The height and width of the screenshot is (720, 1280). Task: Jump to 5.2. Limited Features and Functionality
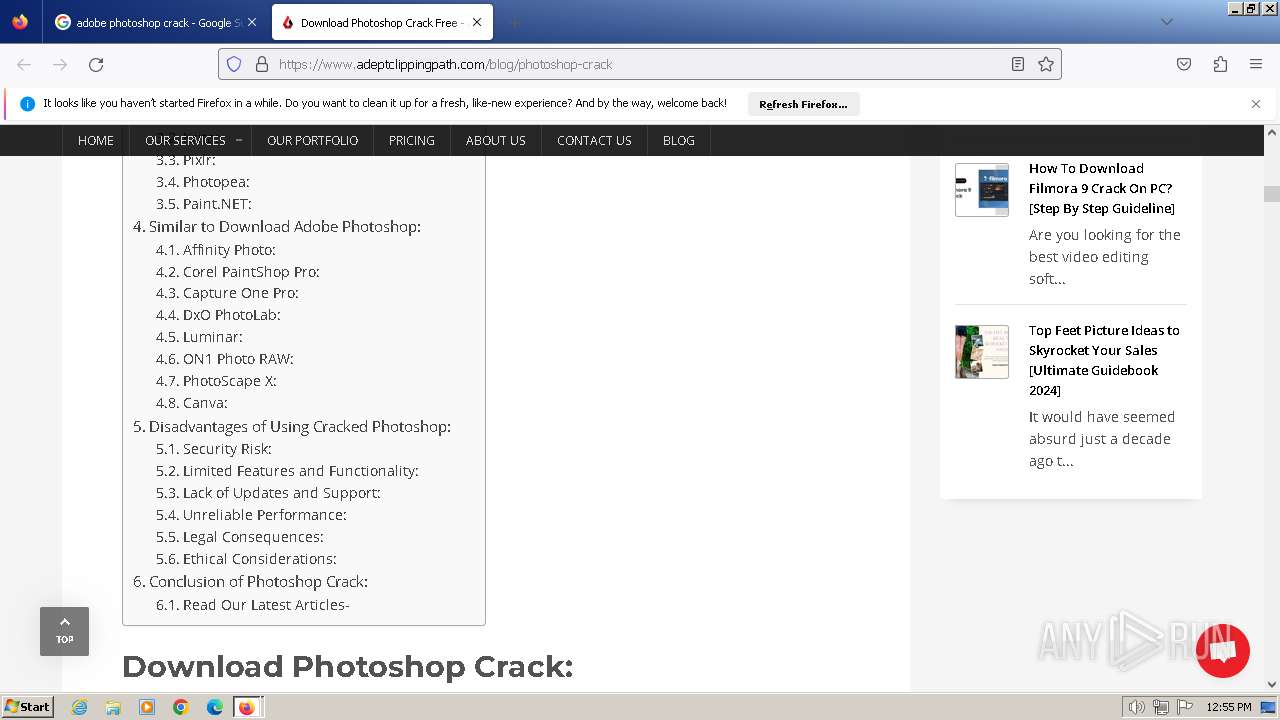tap(287, 471)
